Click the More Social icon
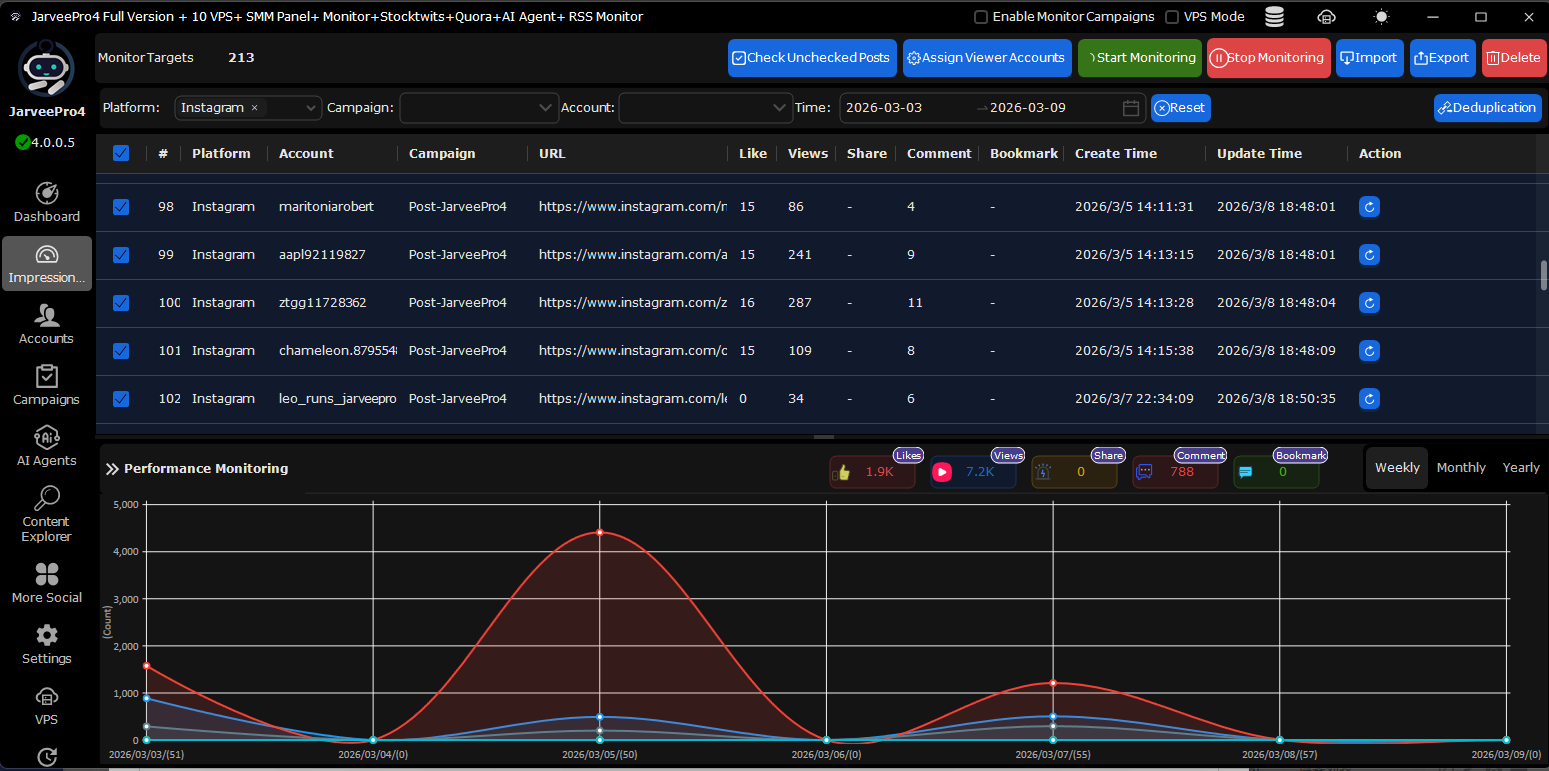 point(46,574)
